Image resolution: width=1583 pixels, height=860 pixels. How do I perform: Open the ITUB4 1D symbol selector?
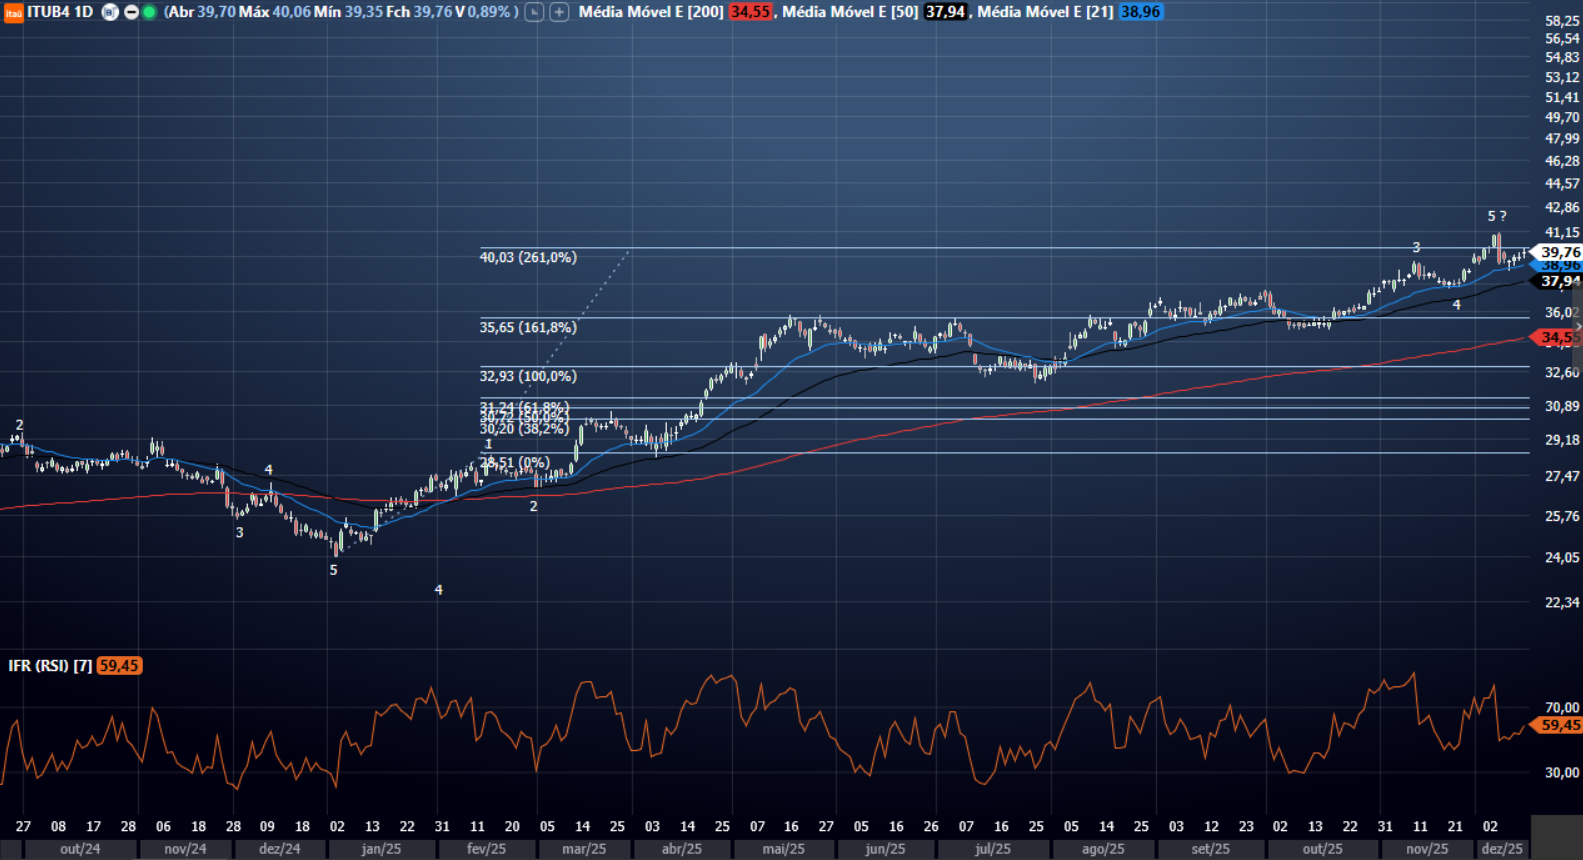coord(60,12)
